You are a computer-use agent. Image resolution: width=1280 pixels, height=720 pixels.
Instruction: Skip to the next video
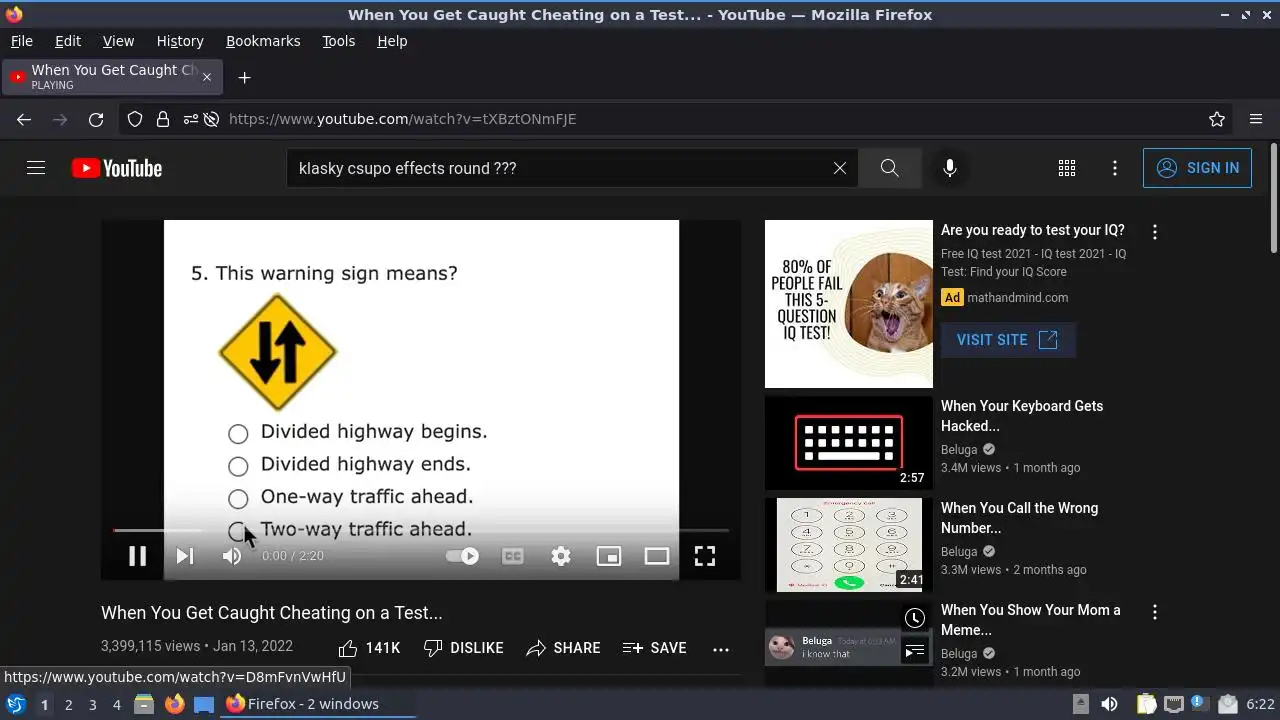(185, 556)
